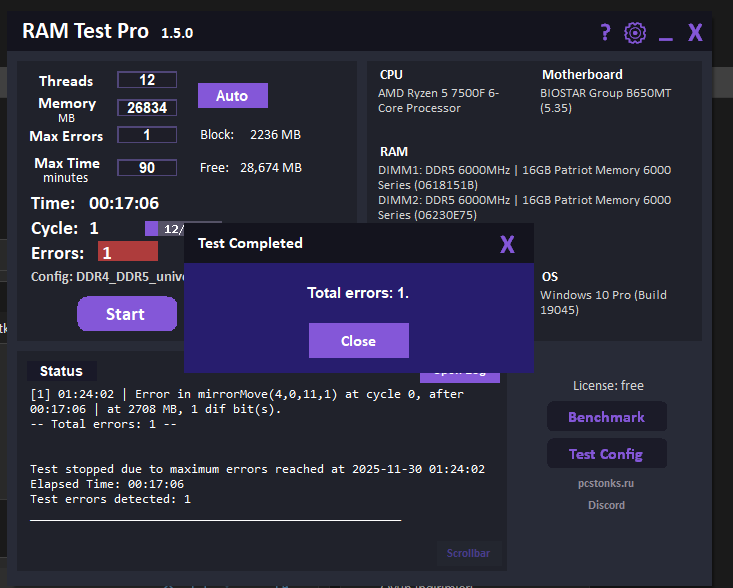Select the 'License: free' label
Screen dimensions: 733x588
608,386
